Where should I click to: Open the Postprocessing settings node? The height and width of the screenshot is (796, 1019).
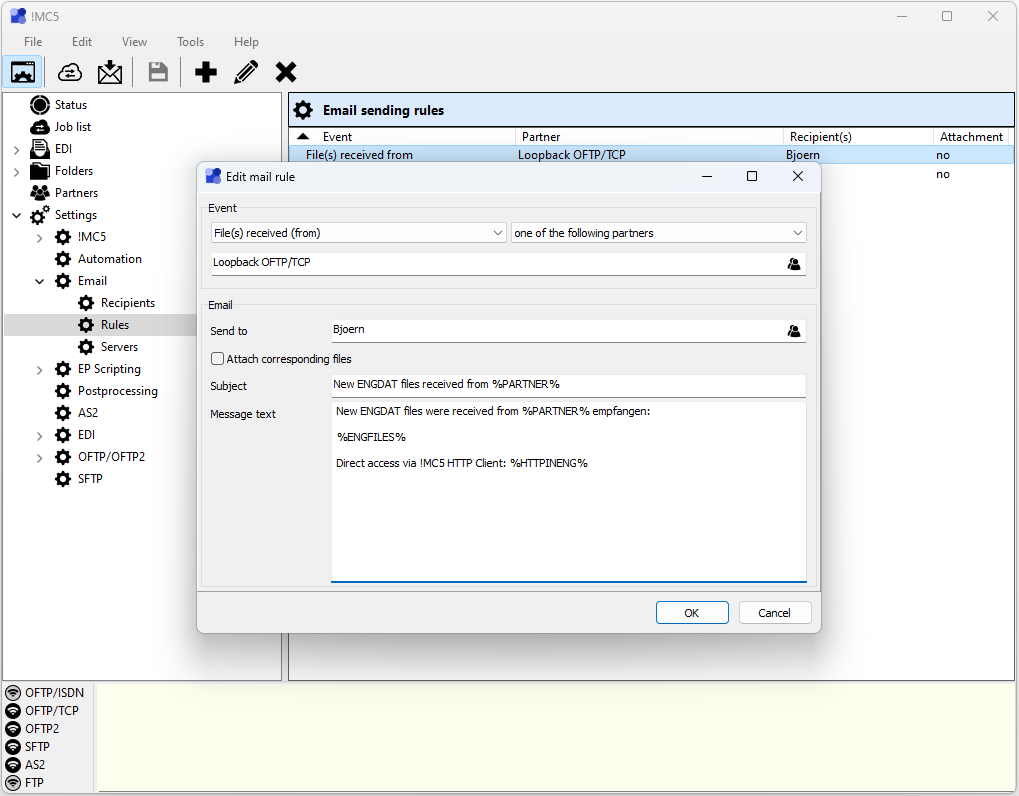coord(118,391)
